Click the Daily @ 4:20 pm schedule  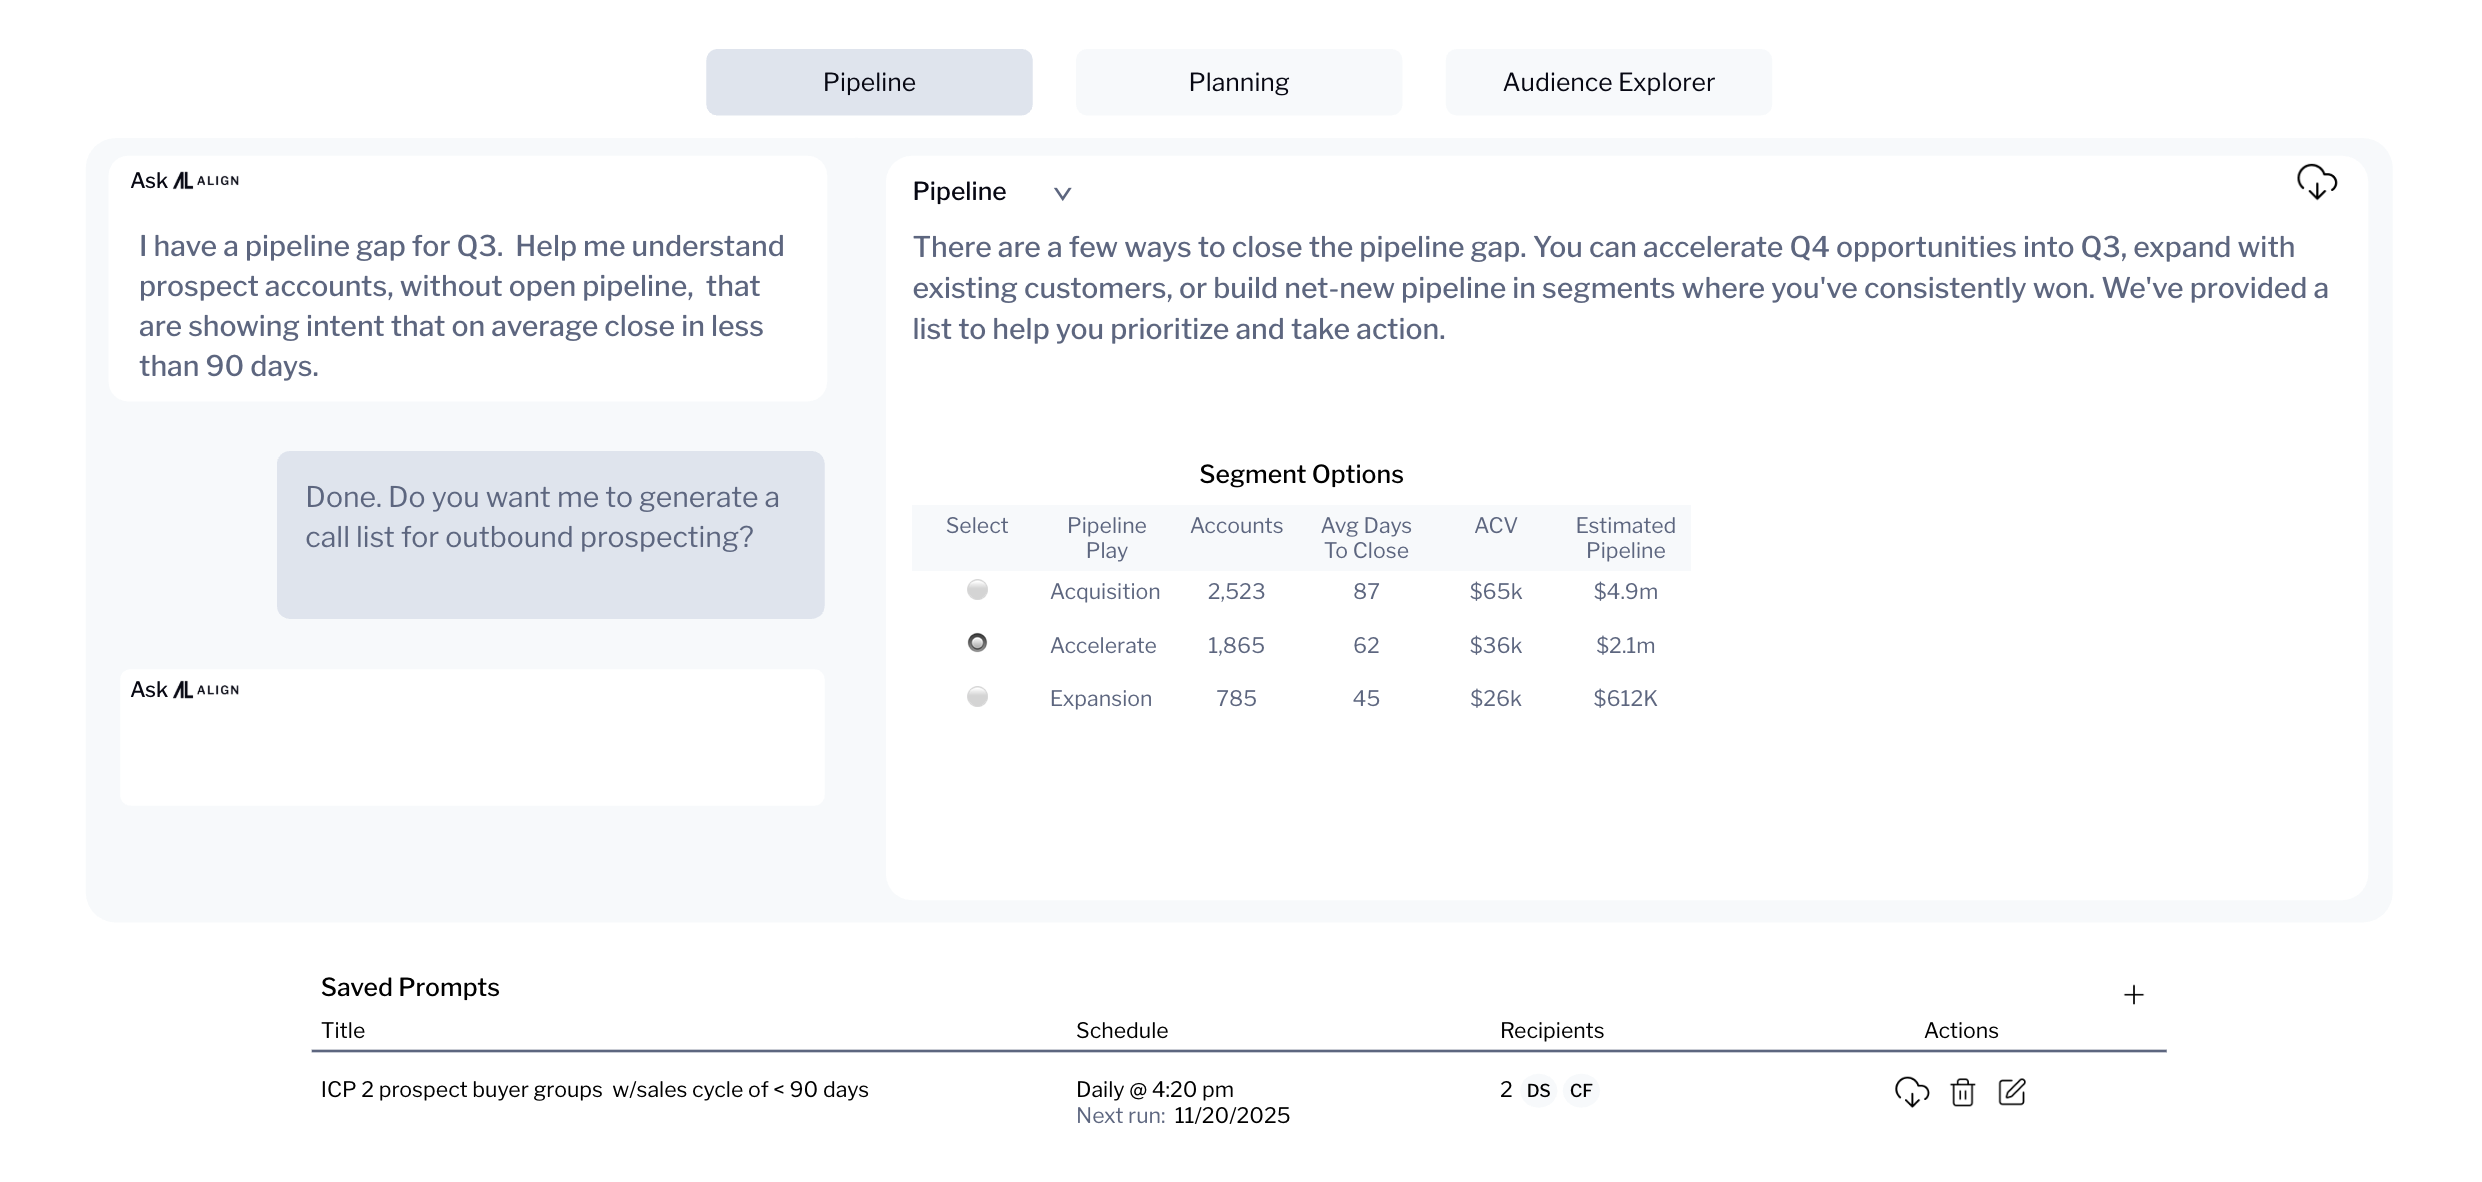[1154, 1089]
